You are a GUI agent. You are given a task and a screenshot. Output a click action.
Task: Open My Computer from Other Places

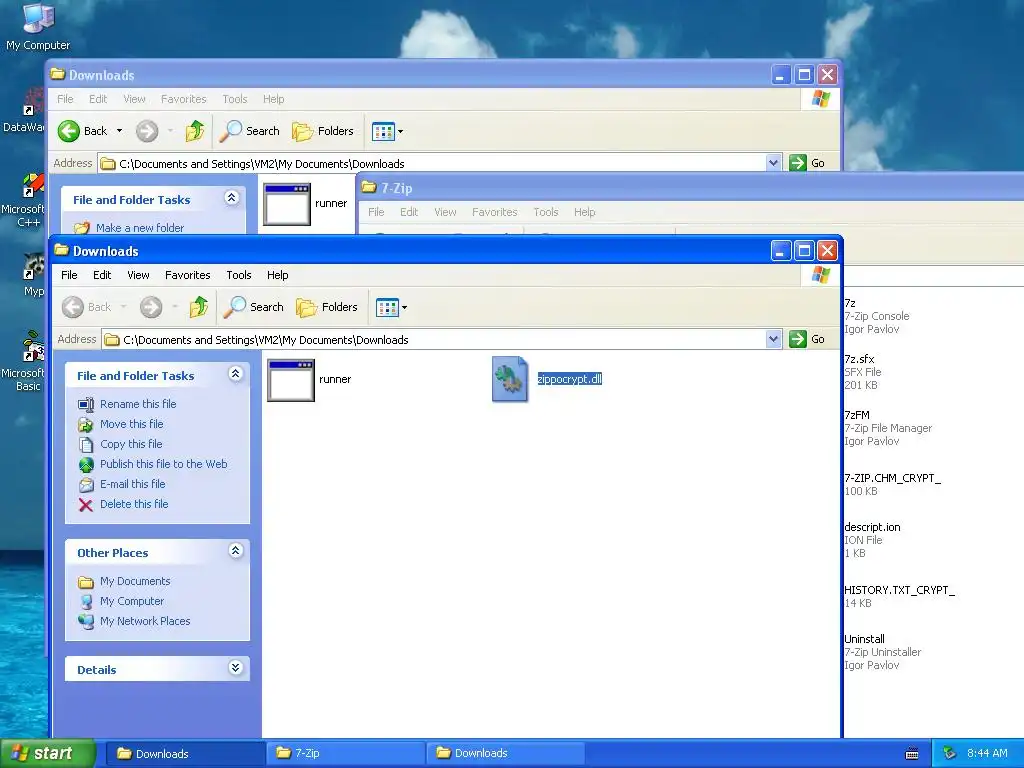click(132, 601)
